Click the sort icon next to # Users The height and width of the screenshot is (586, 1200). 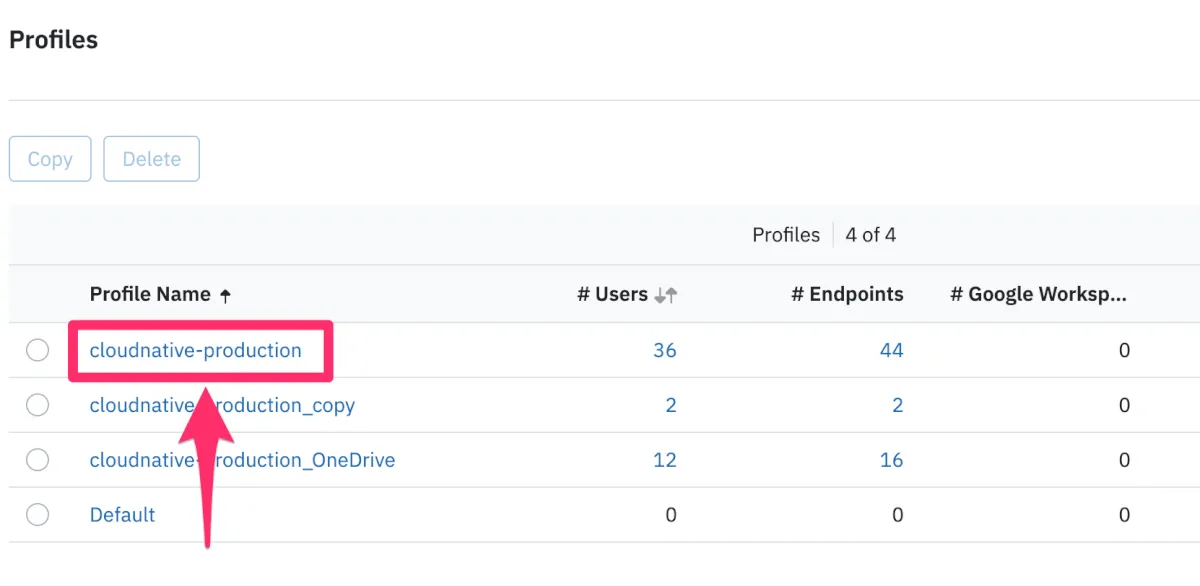[666, 295]
